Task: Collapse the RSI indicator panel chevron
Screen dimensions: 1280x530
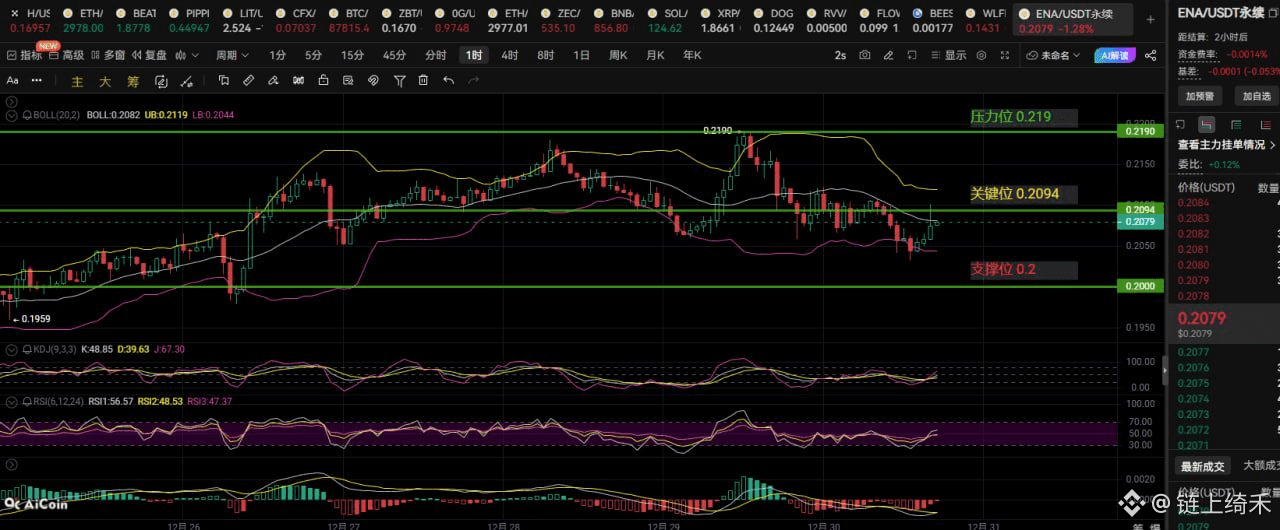Action: click(x=11, y=401)
